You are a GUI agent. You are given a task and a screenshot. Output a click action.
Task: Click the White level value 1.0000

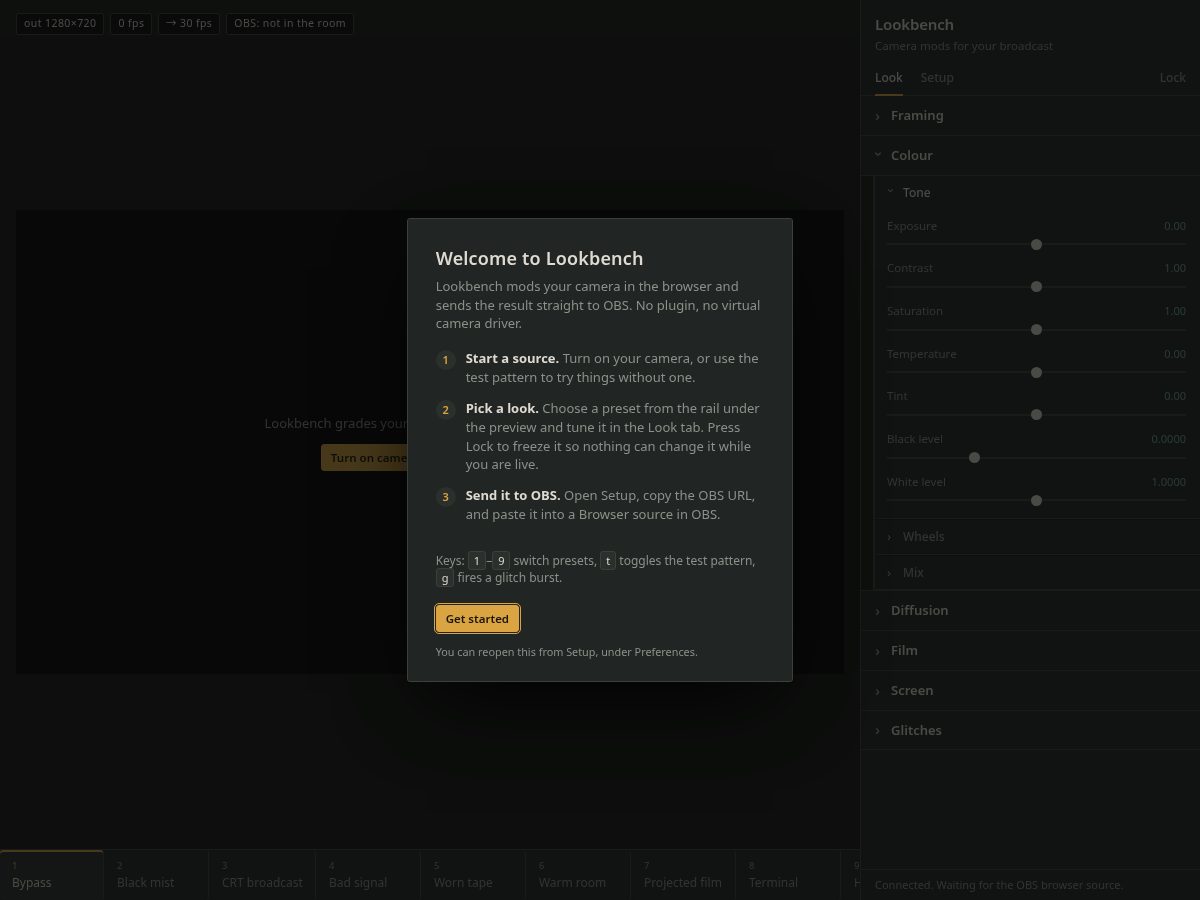pos(1168,482)
